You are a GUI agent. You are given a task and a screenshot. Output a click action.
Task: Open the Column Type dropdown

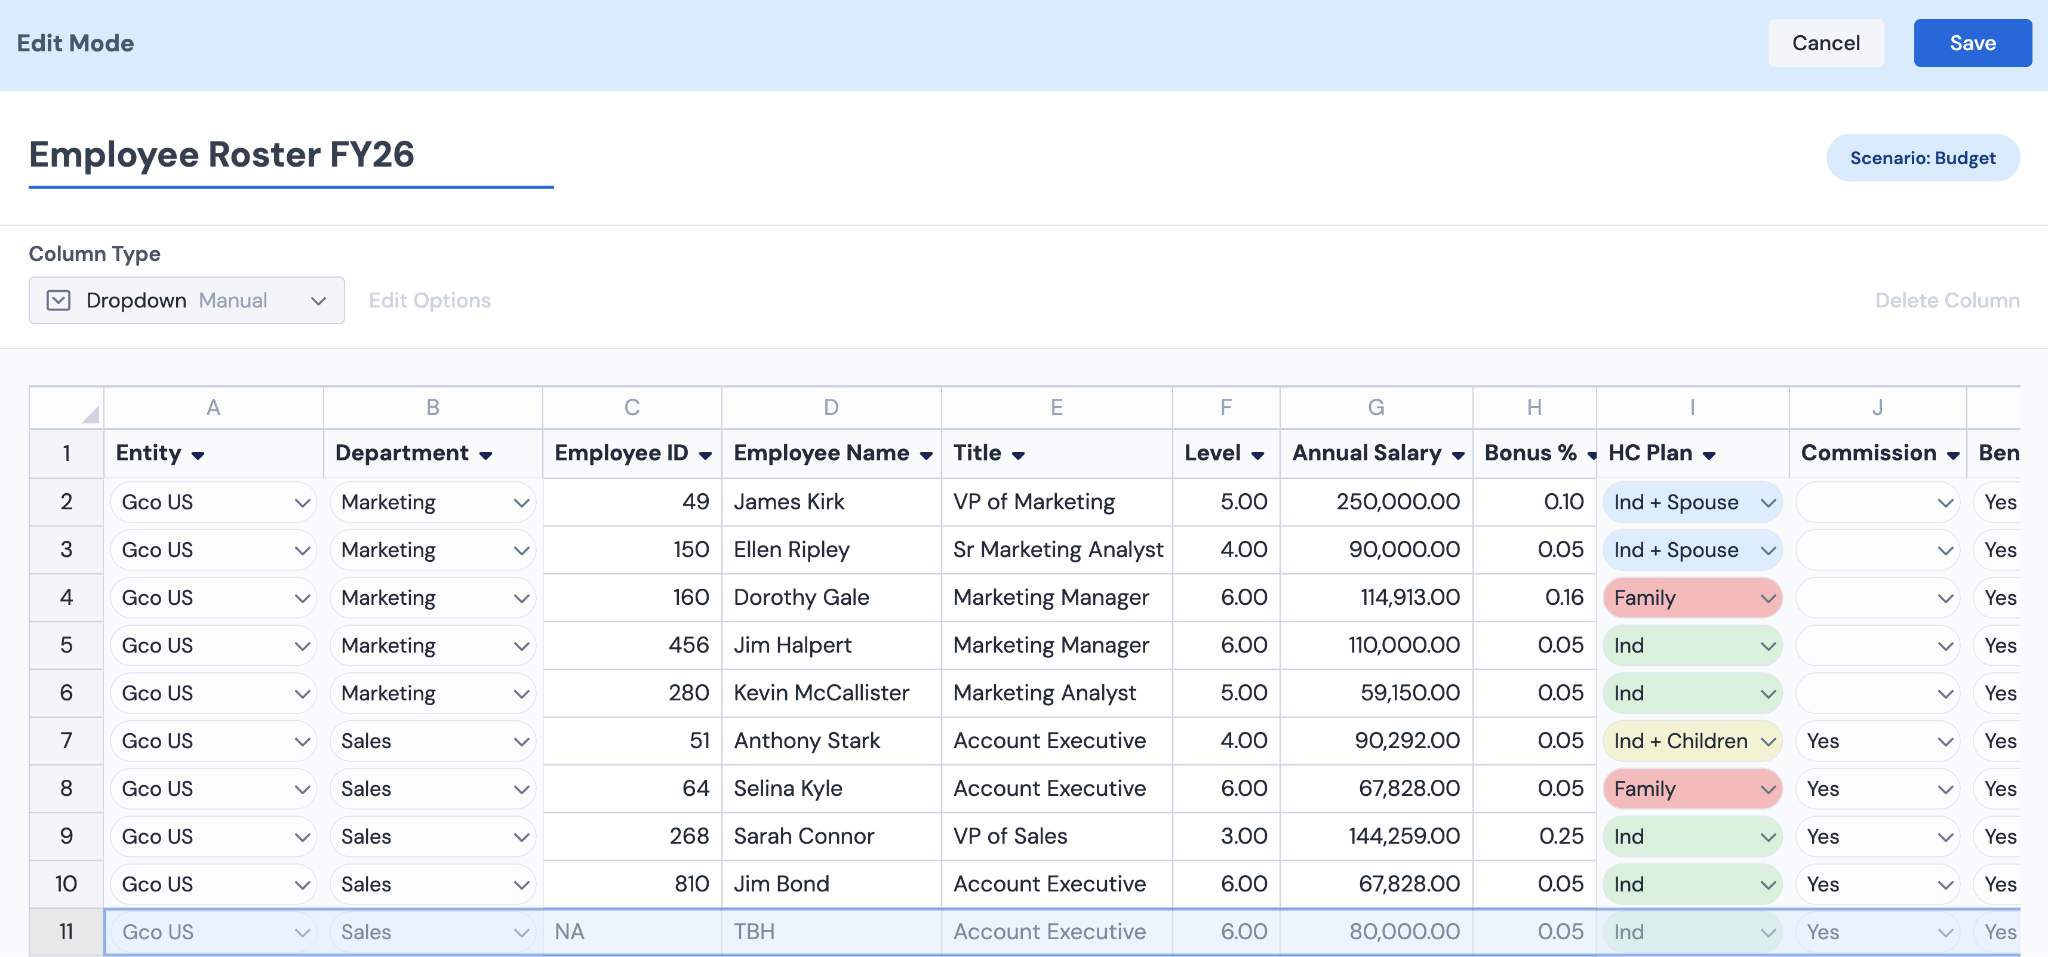point(187,300)
